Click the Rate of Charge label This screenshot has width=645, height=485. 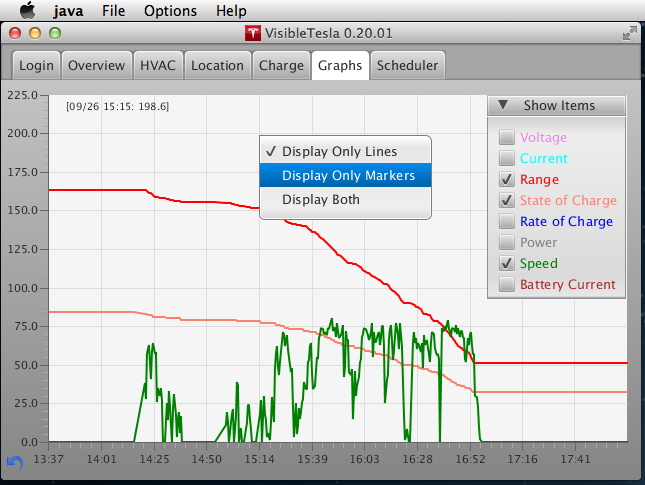(x=566, y=221)
